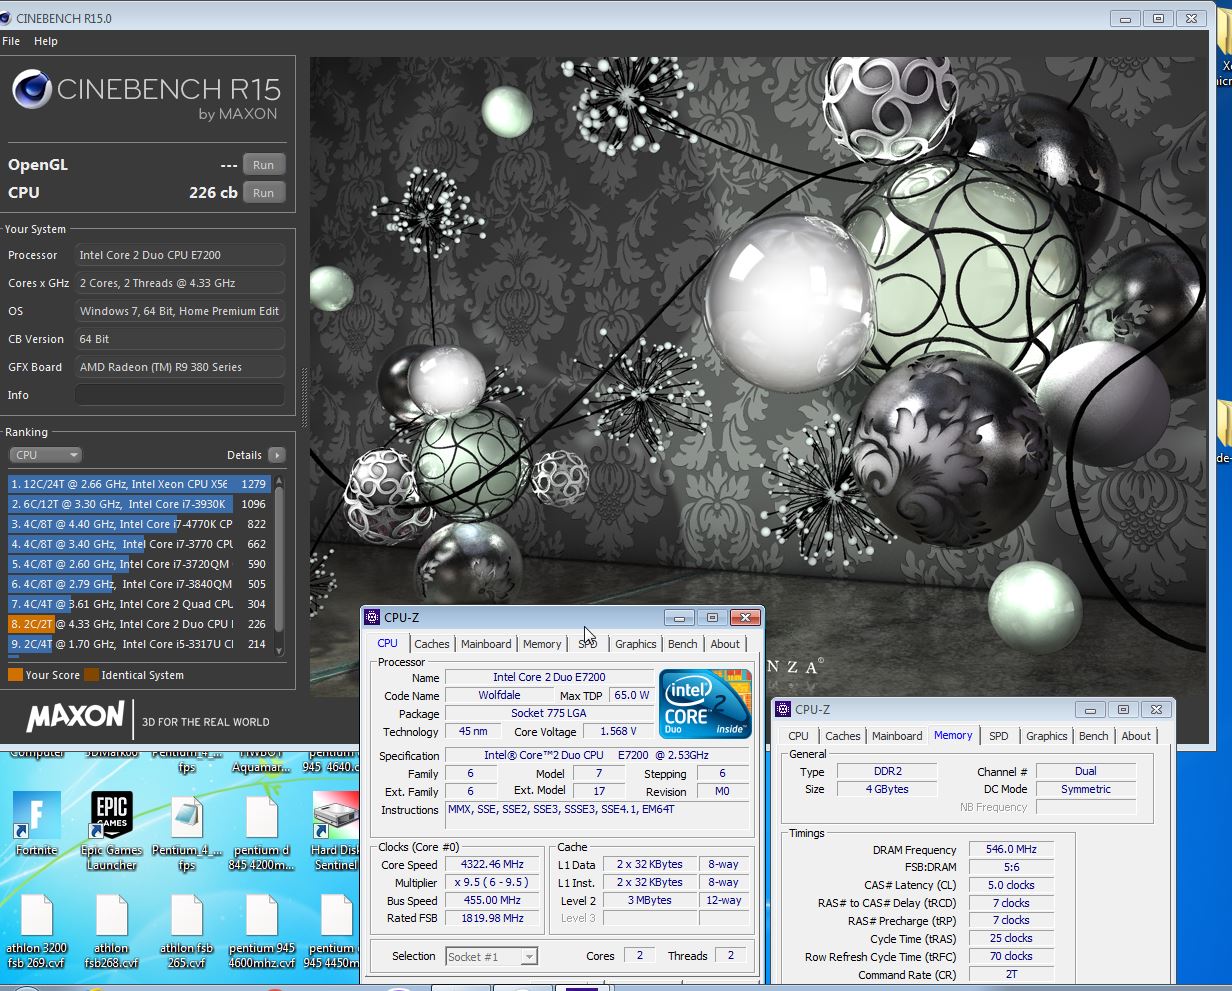Image resolution: width=1232 pixels, height=991 pixels.
Task: Click the CPU-Z title bar icon of front window
Action: 372,617
